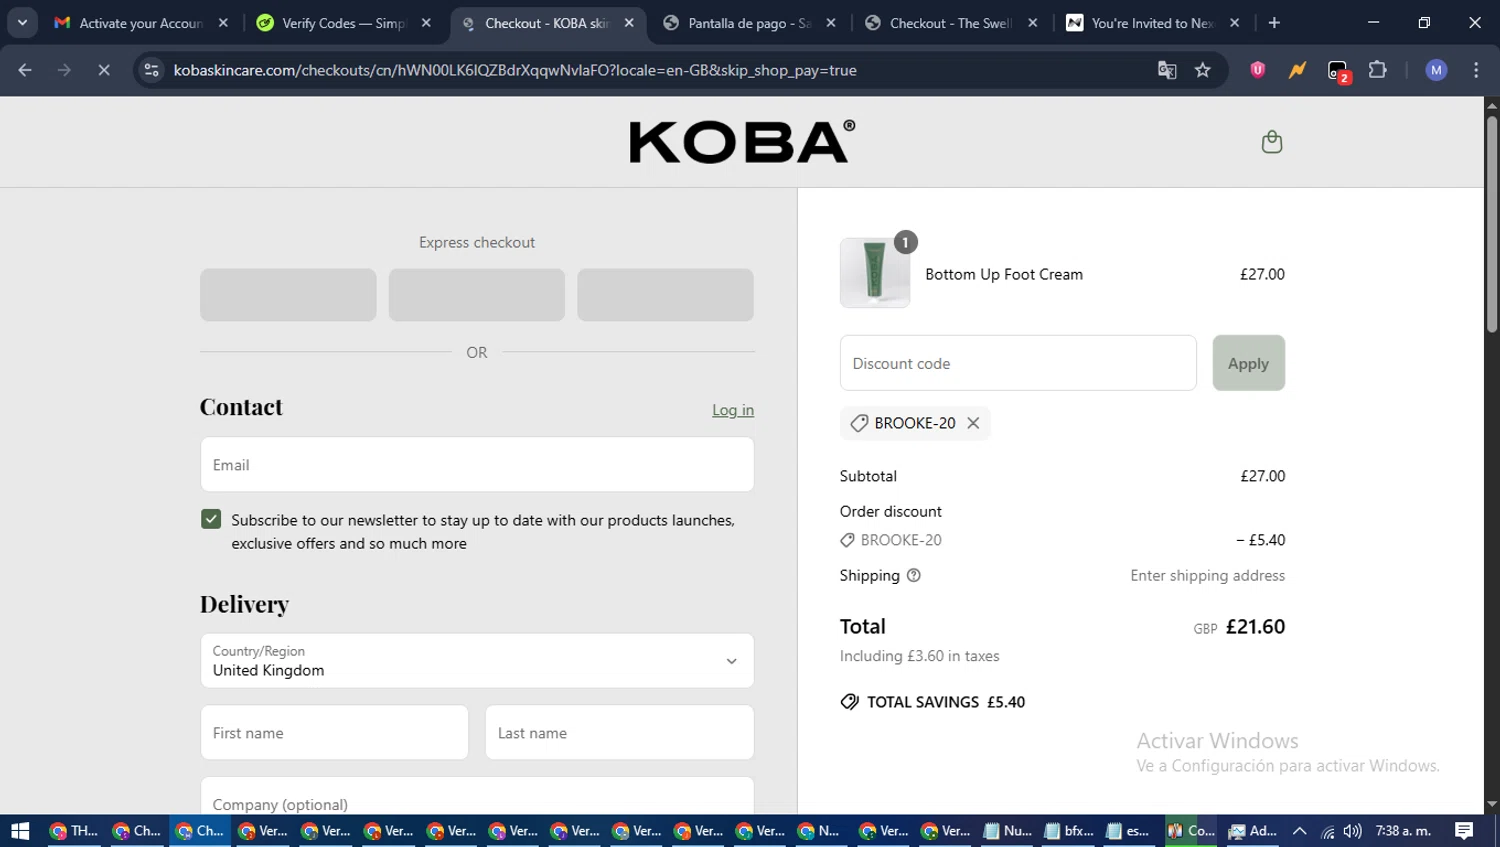Open the tab search dropdown arrow
Screen dimensions: 1500x847
22,22
